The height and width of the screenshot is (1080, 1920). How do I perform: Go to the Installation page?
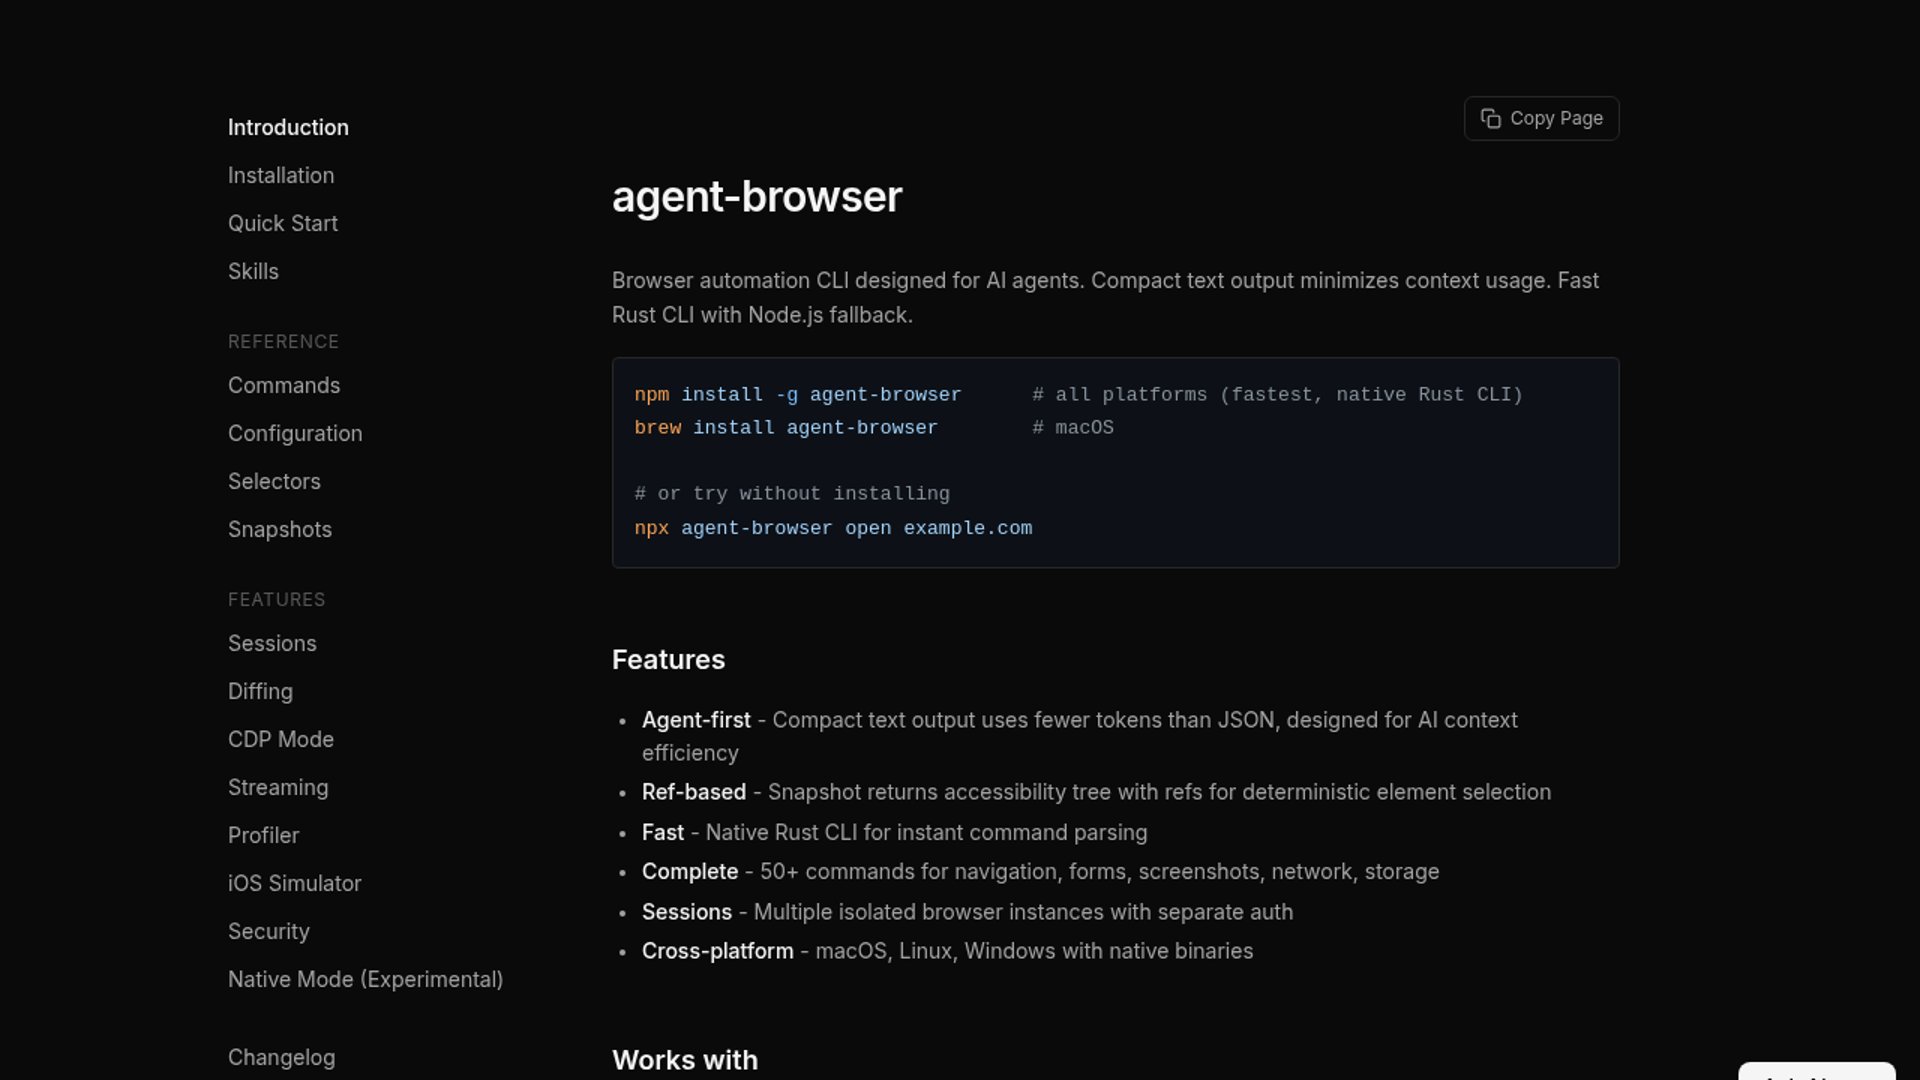pyautogui.click(x=281, y=176)
